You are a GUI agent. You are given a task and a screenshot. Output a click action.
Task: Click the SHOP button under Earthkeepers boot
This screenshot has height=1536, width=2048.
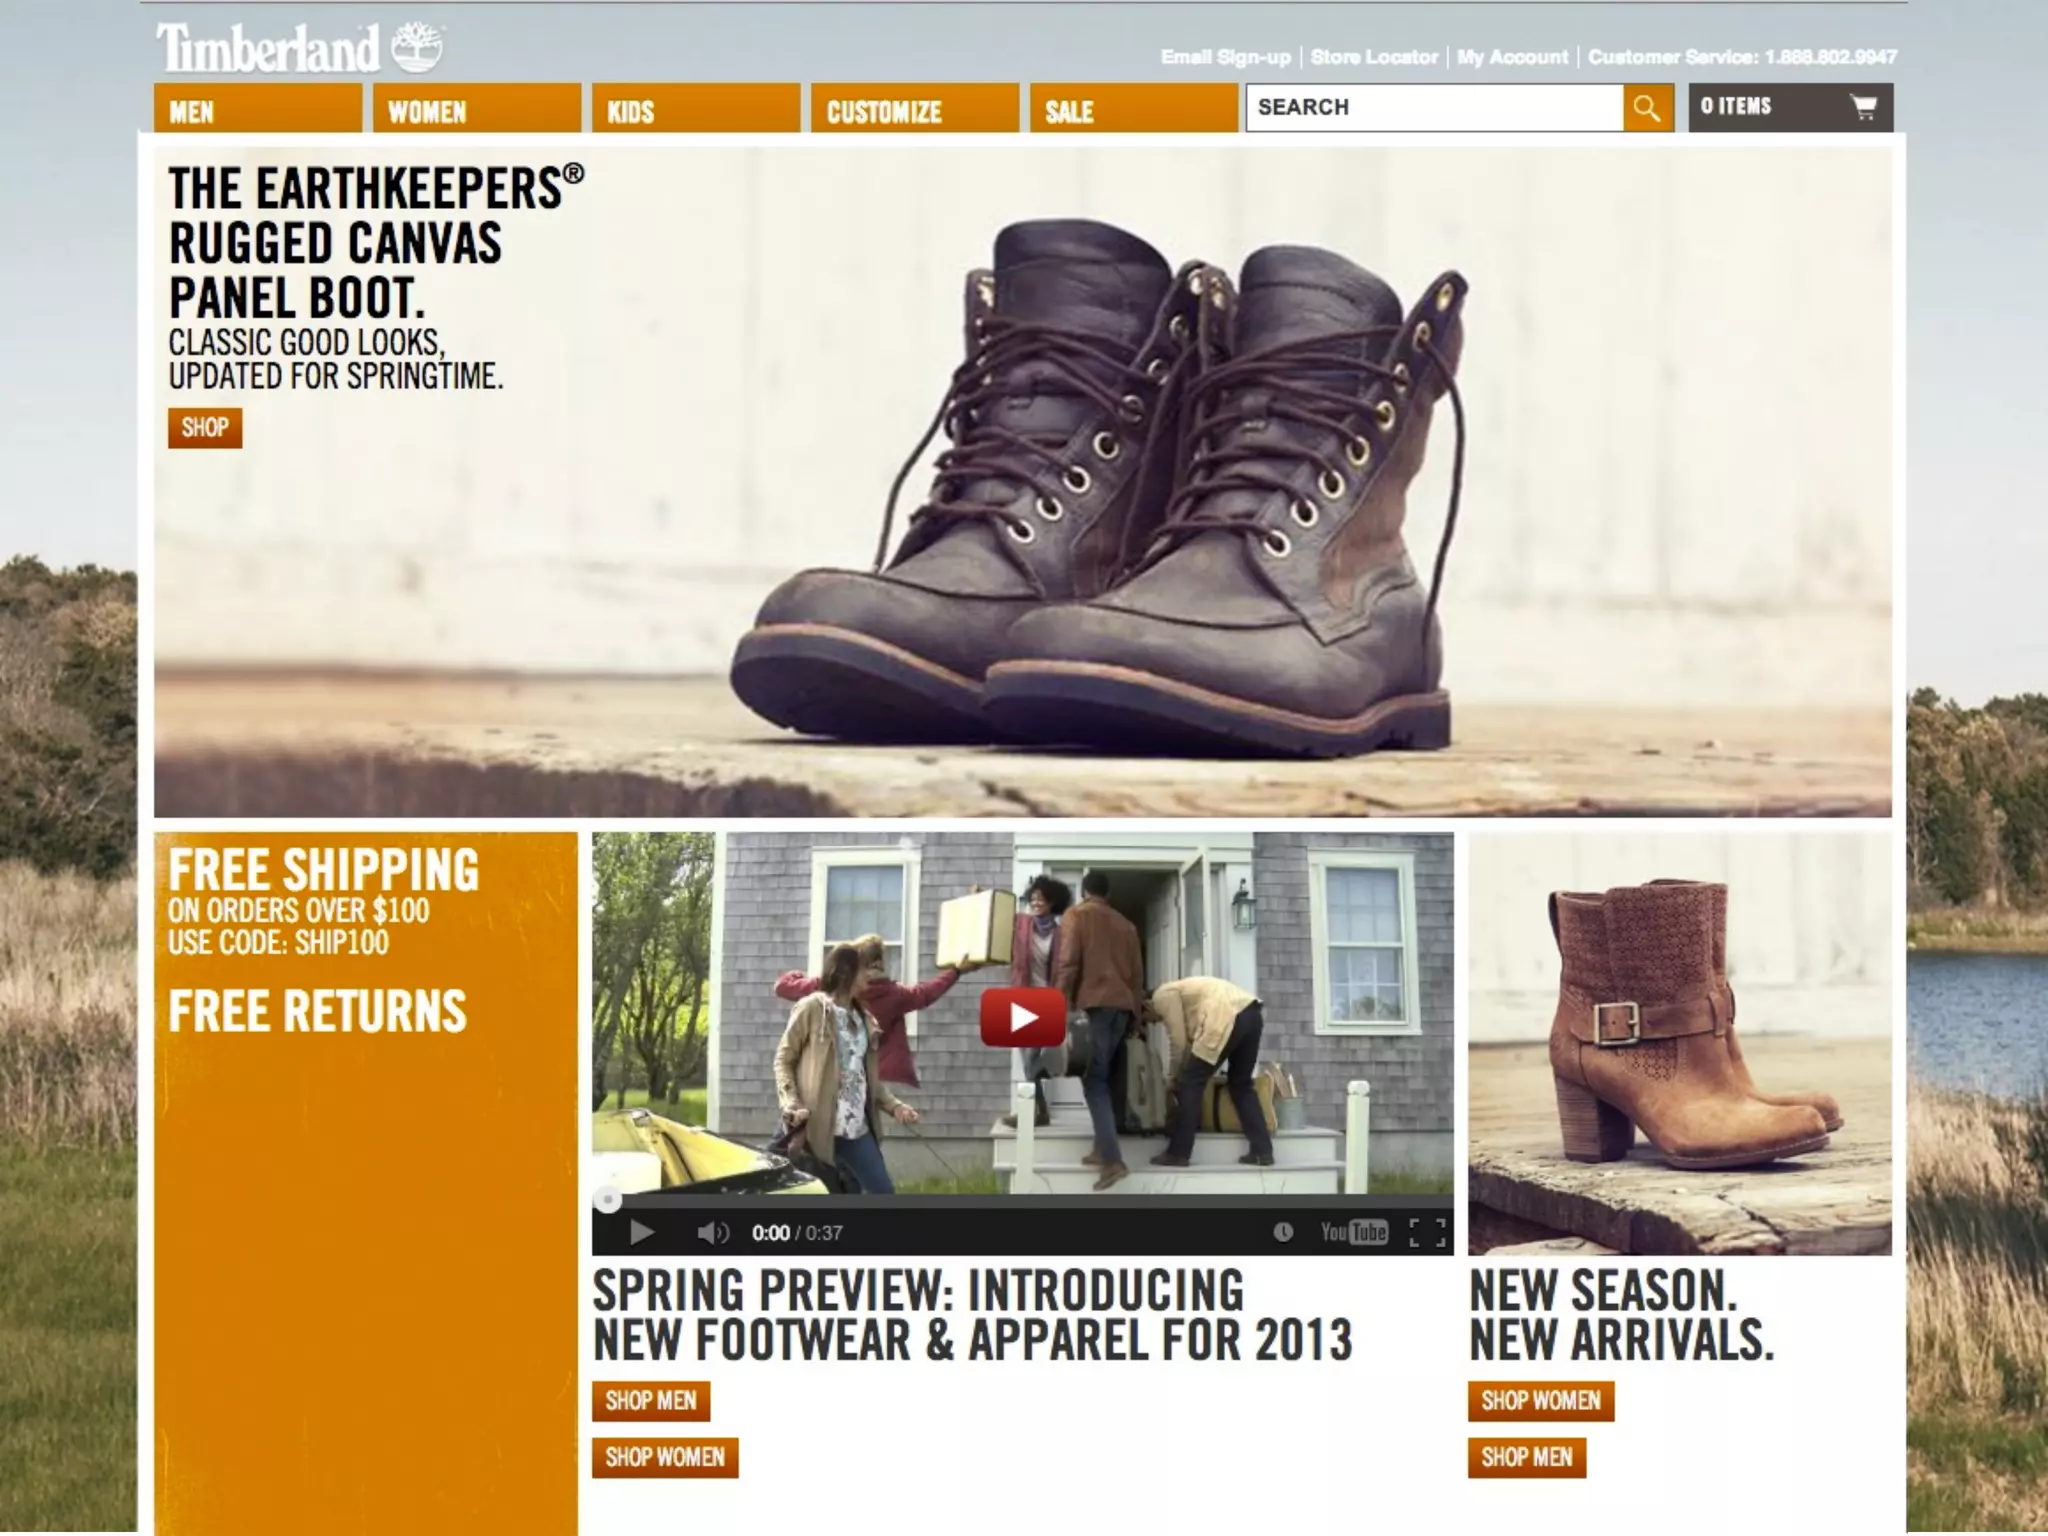pyautogui.click(x=205, y=428)
